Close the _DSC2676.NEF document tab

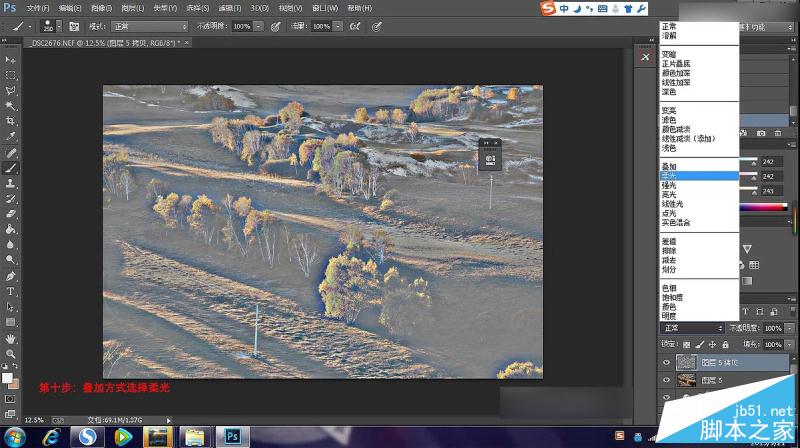click(x=187, y=43)
